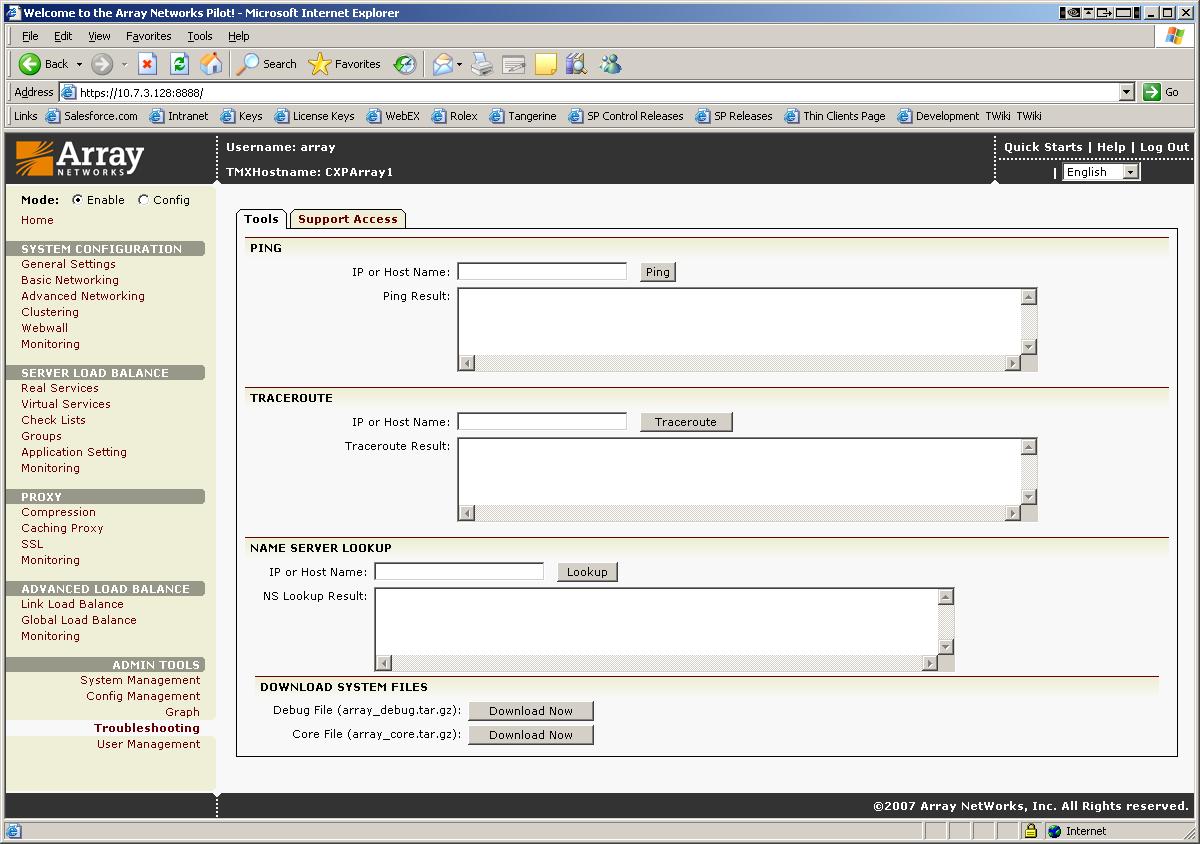Switch to the Support Access tab

tap(347, 219)
